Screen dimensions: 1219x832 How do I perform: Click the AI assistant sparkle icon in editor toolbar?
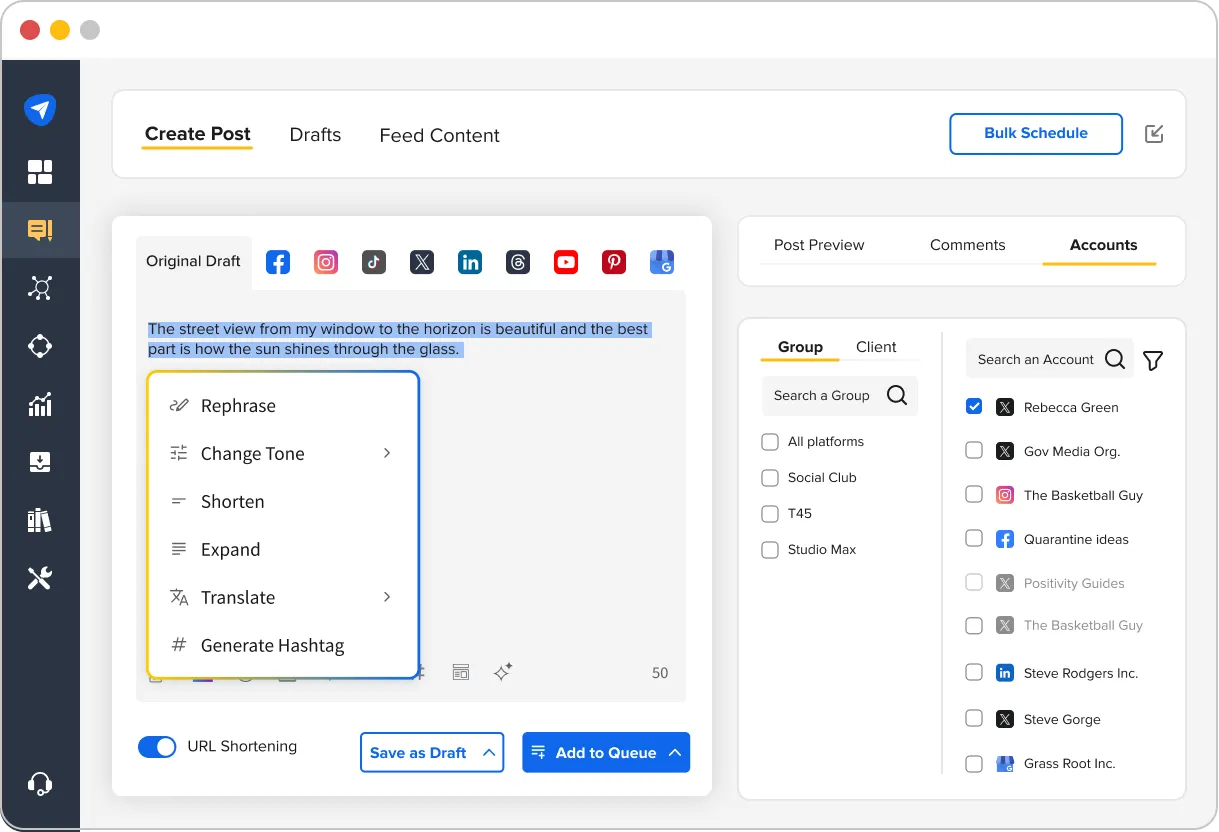502,672
